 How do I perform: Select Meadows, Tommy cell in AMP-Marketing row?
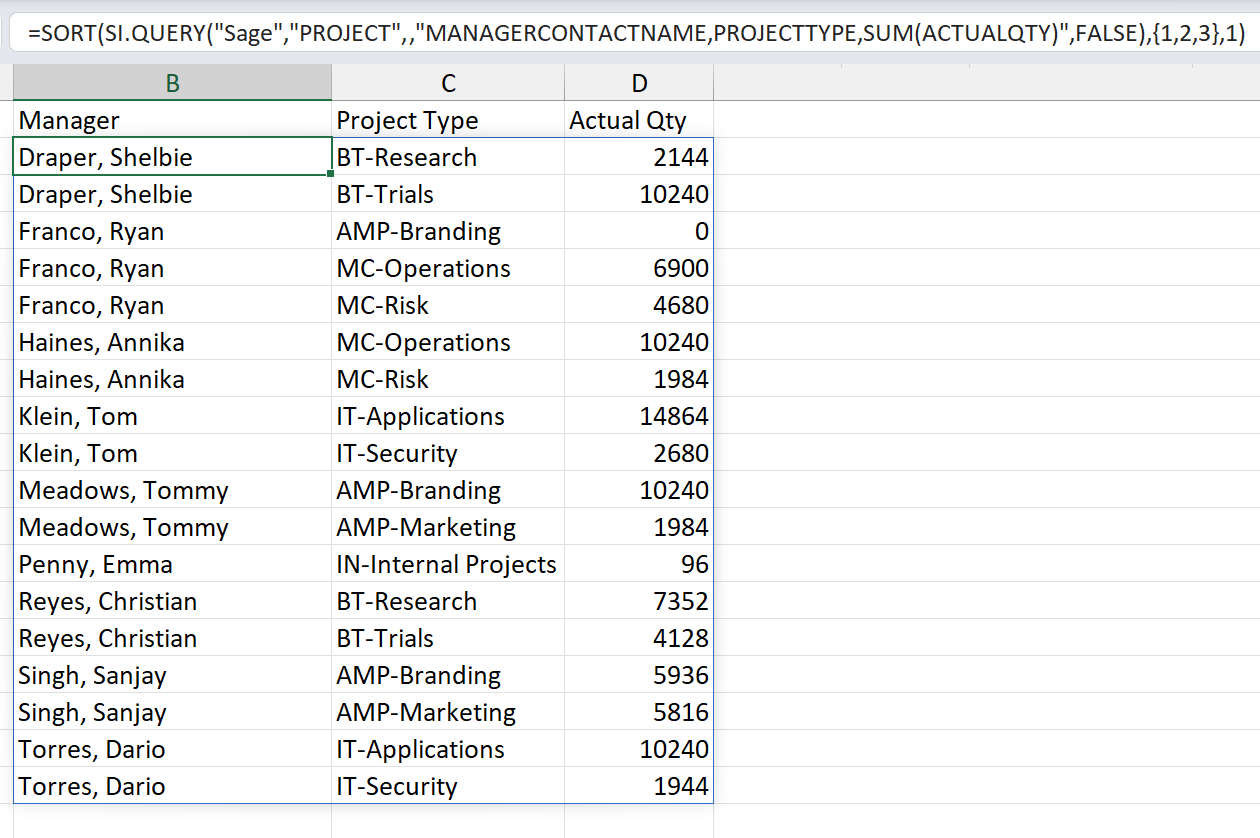(173, 527)
